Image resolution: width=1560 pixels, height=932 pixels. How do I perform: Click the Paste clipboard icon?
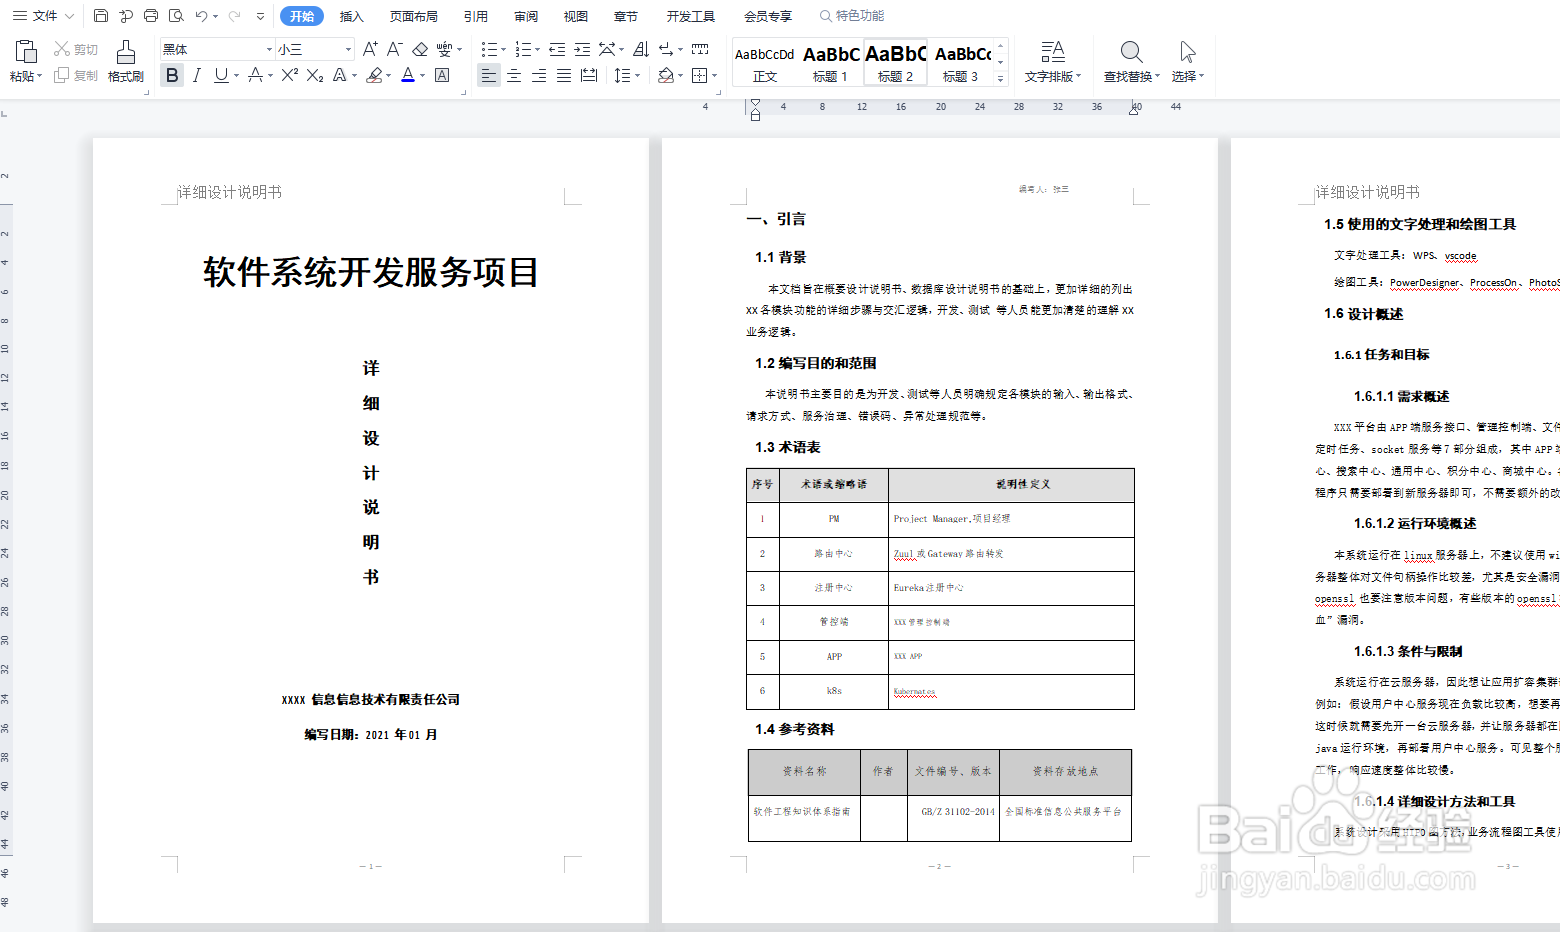click(x=26, y=51)
